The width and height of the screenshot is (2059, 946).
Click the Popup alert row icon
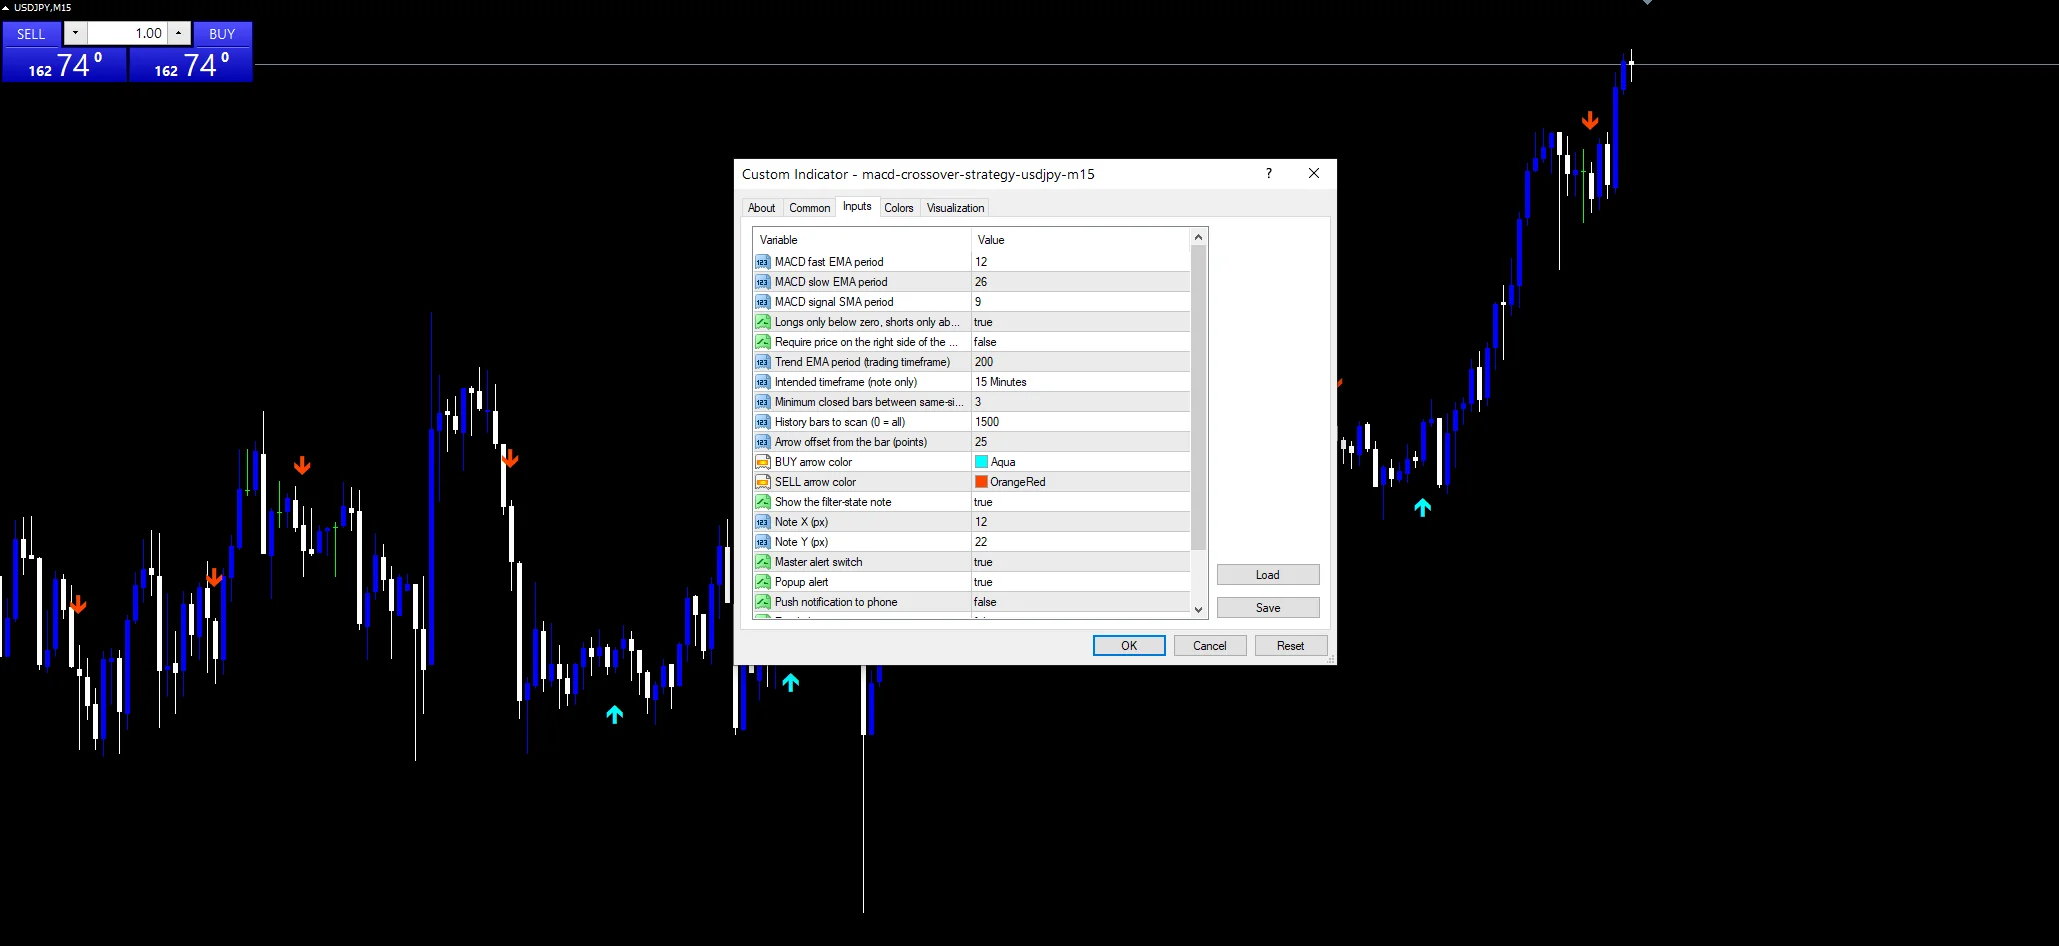click(x=762, y=582)
